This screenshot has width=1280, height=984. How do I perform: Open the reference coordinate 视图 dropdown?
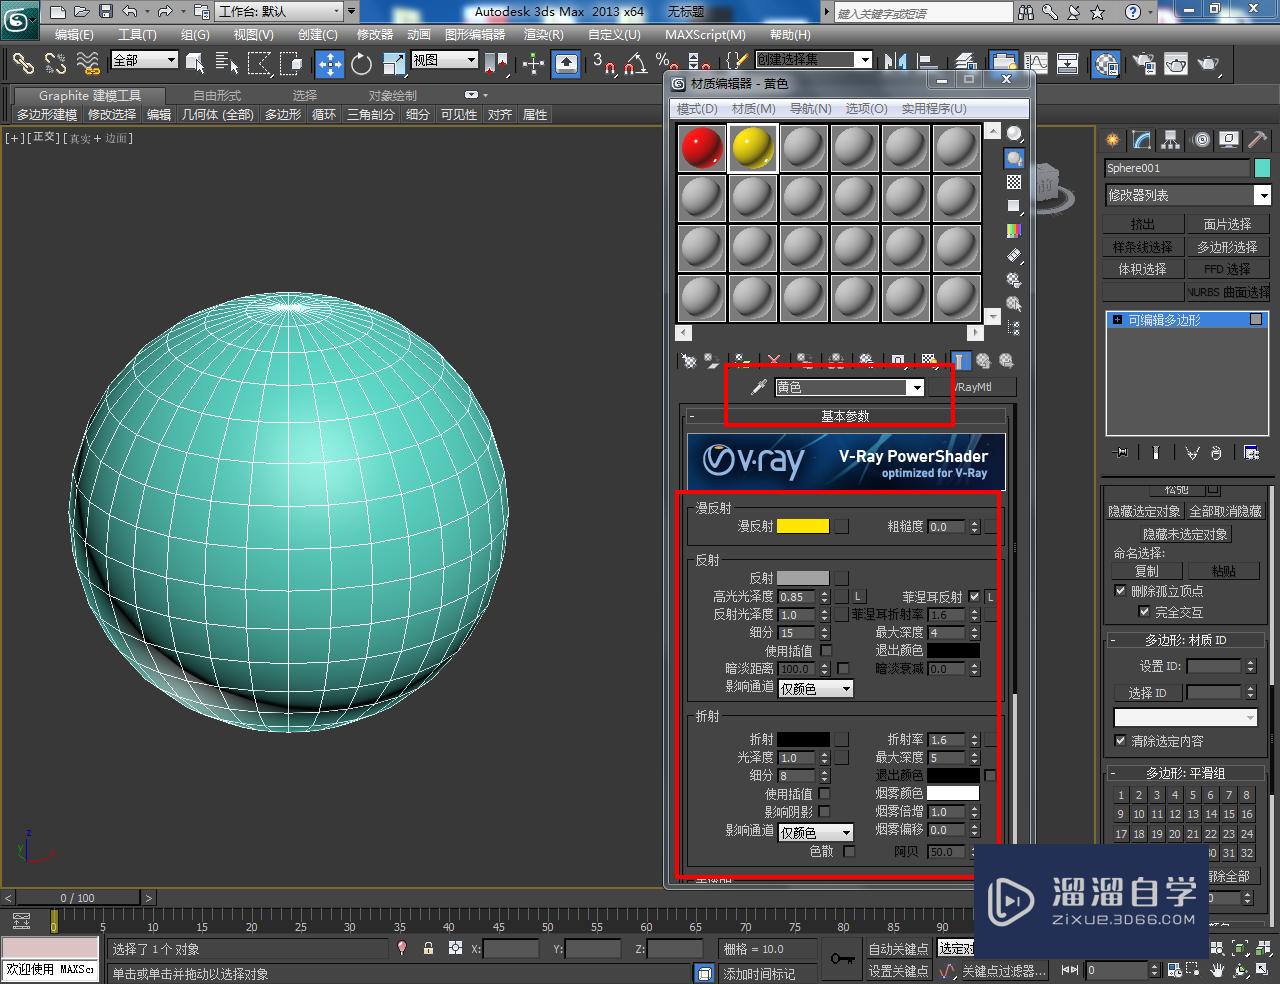pyautogui.click(x=444, y=60)
